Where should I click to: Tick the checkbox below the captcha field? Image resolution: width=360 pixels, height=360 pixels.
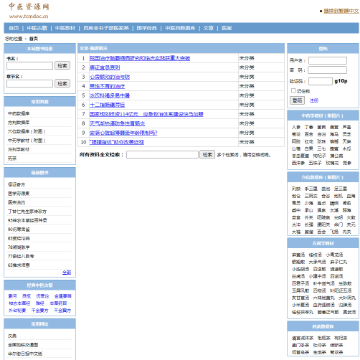[293, 91]
